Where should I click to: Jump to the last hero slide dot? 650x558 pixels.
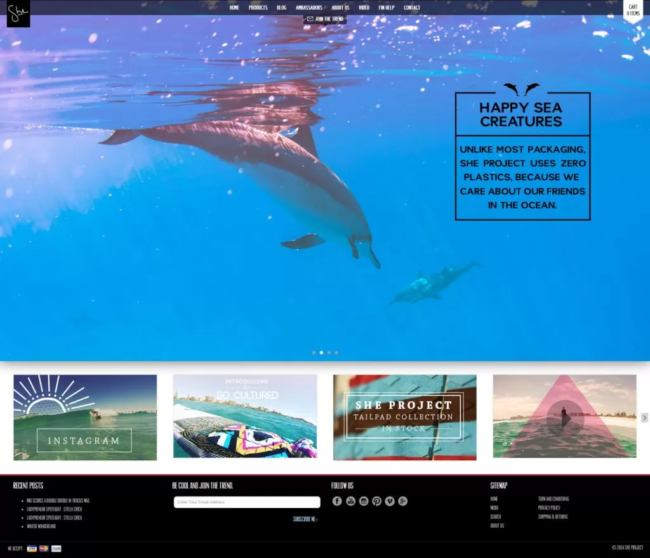tap(336, 352)
